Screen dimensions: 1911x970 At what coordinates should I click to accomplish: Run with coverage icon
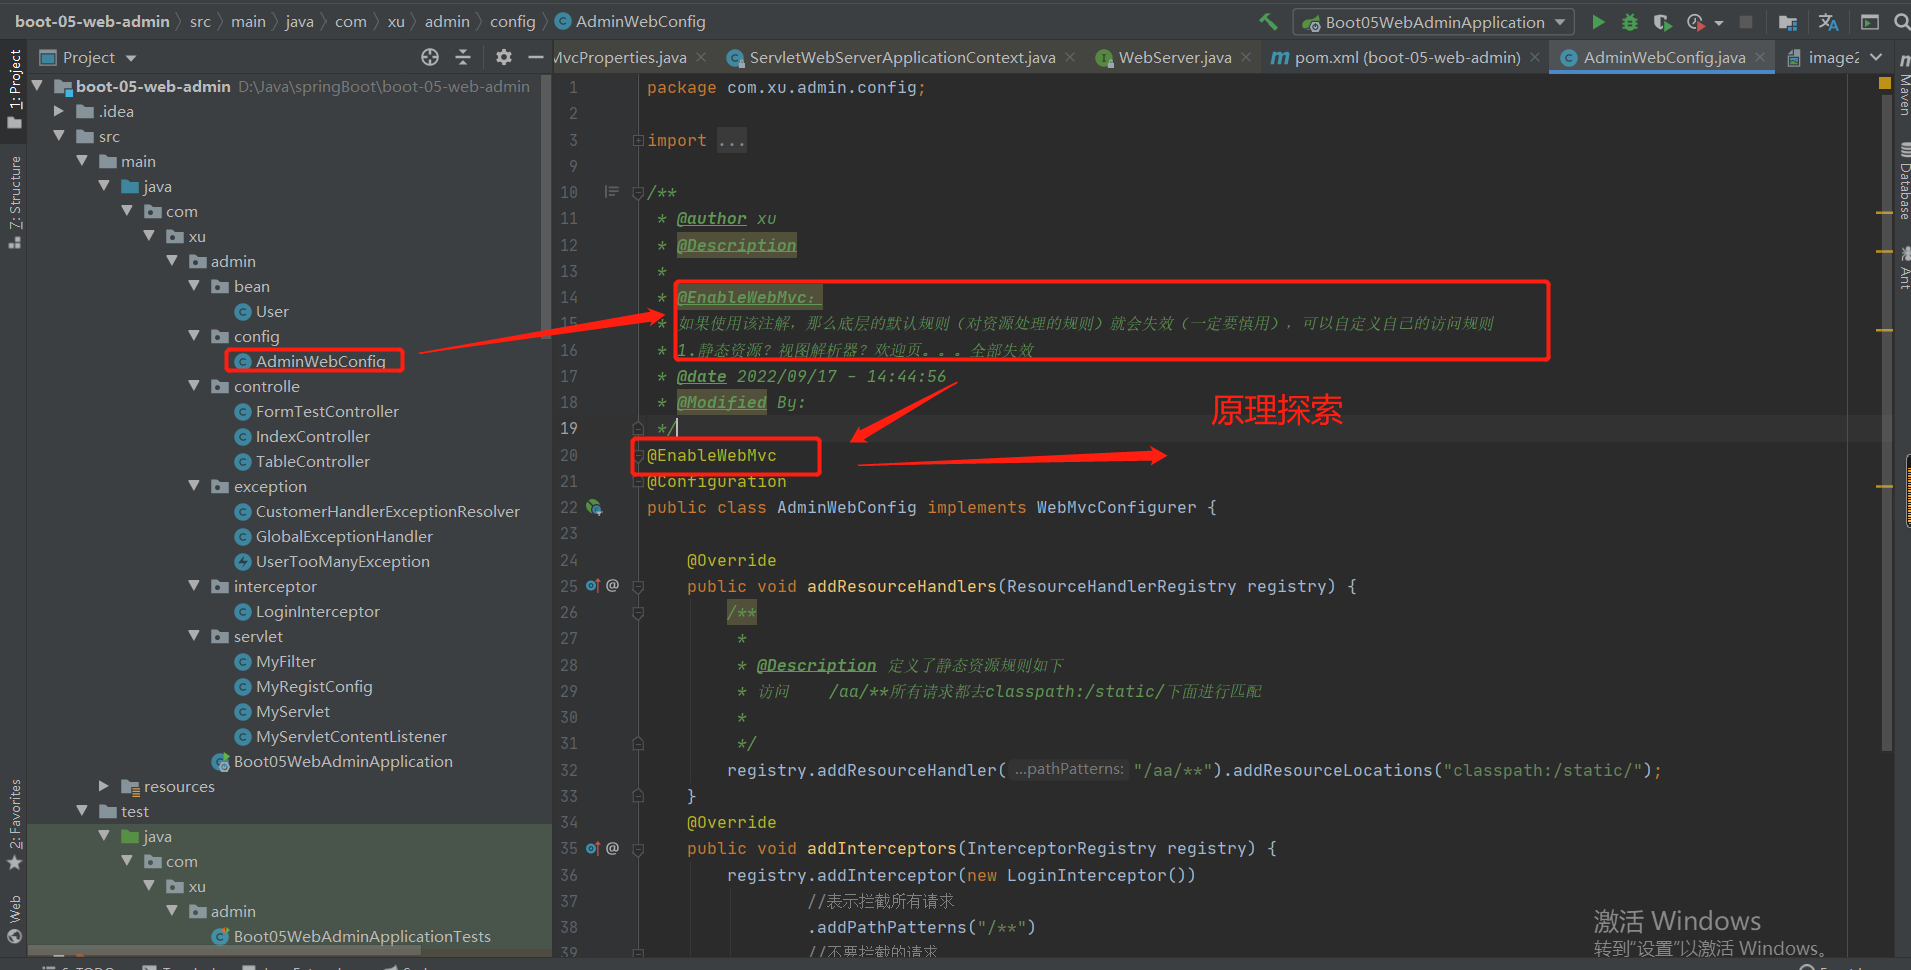(1662, 22)
